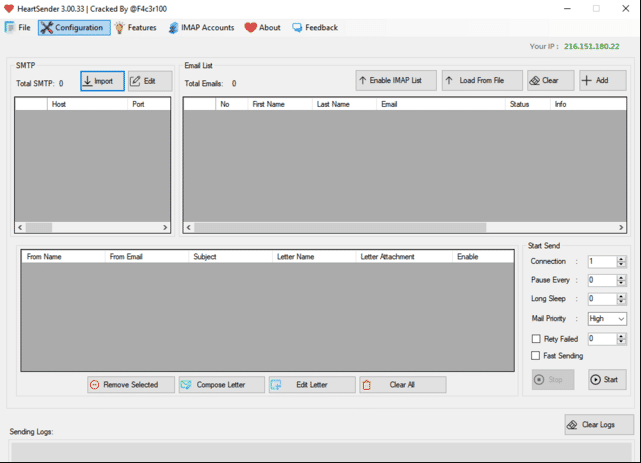Decrease Long Sleep with down arrow
The width and height of the screenshot is (641, 463).
621,302
